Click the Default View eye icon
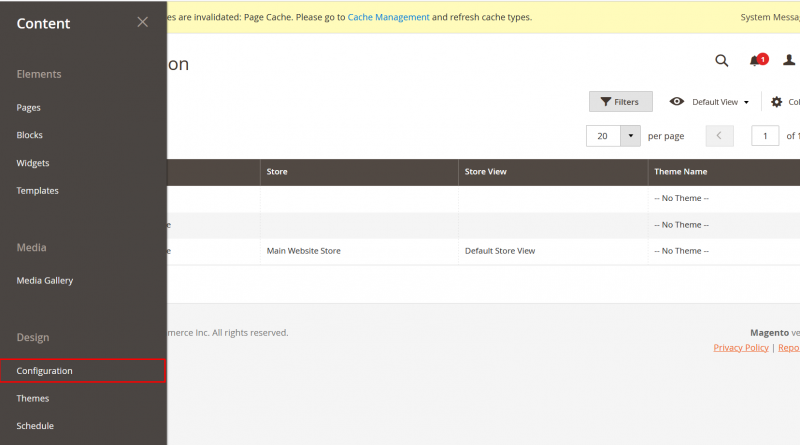 [677, 102]
